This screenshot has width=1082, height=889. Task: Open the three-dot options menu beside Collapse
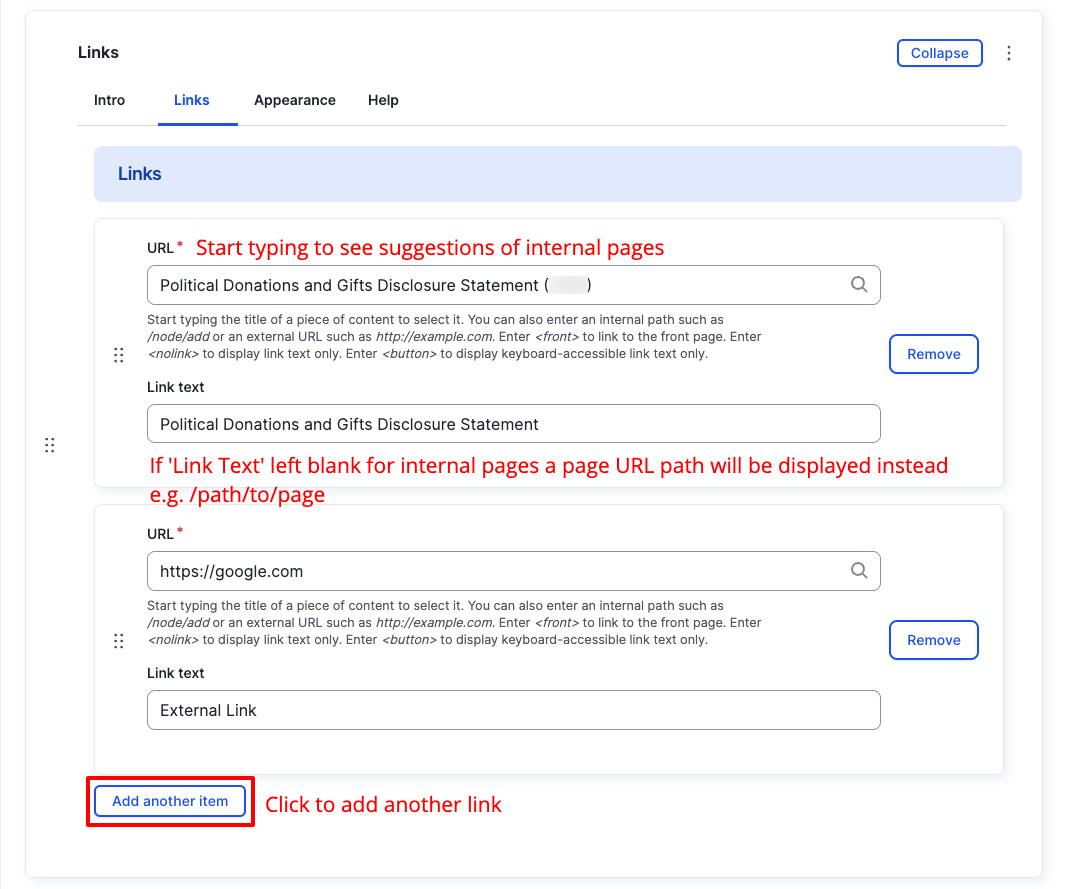1009,53
